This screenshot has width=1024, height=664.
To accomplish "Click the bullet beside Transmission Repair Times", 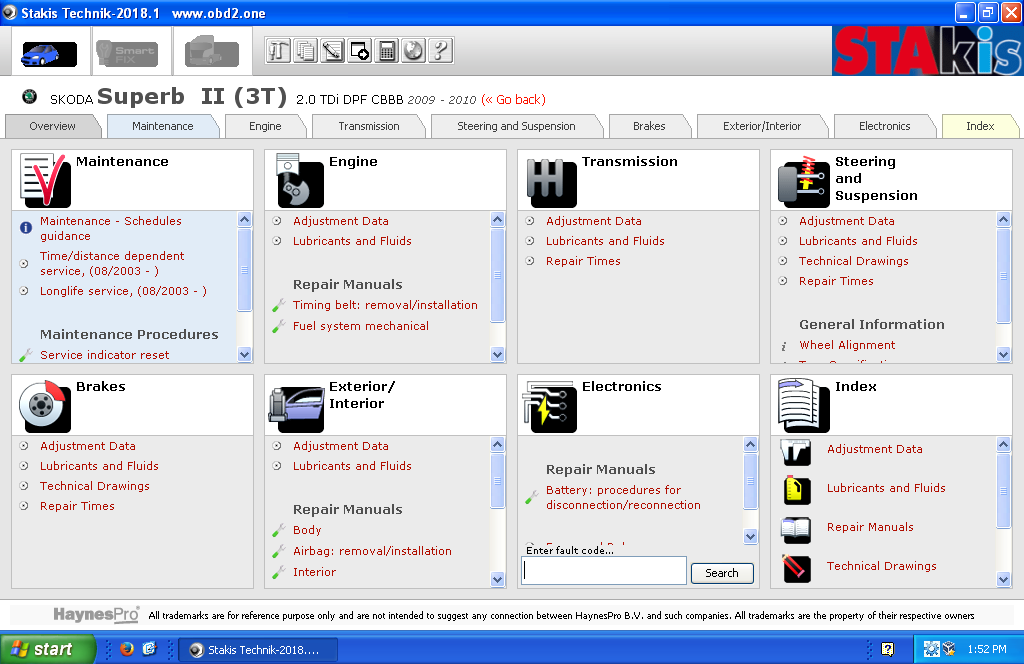I will coord(530,261).
